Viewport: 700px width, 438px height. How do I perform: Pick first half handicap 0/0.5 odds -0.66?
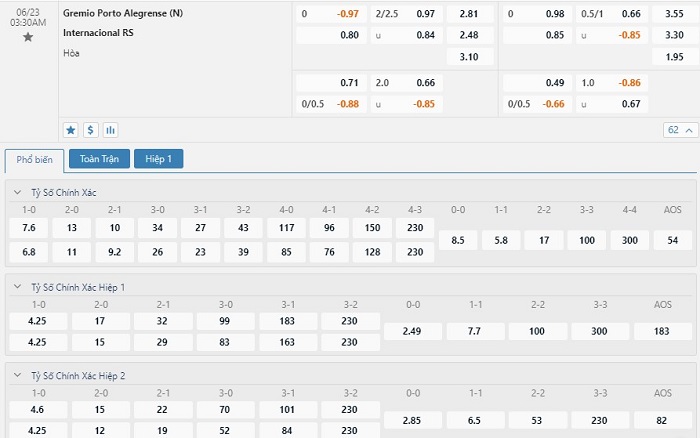(x=537, y=104)
